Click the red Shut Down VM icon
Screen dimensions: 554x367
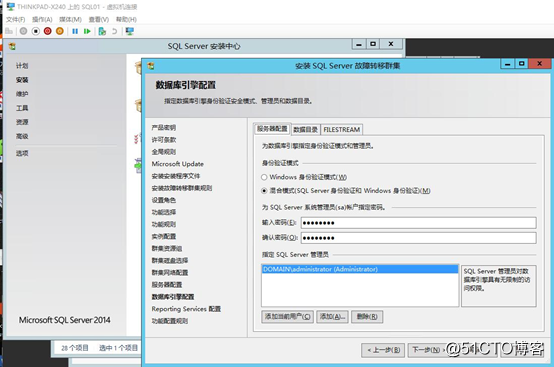tap(48, 31)
